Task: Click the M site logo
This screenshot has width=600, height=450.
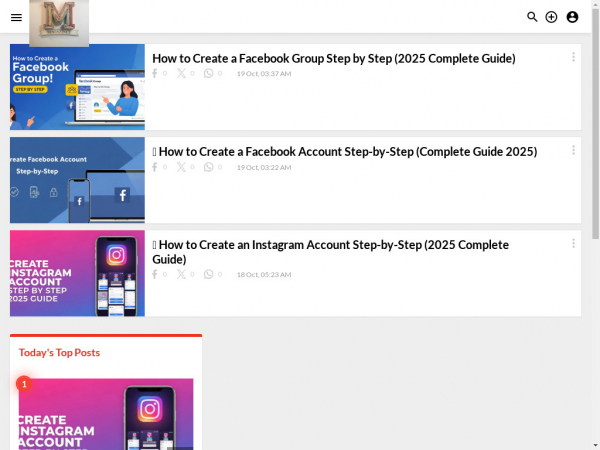Action: [59, 23]
